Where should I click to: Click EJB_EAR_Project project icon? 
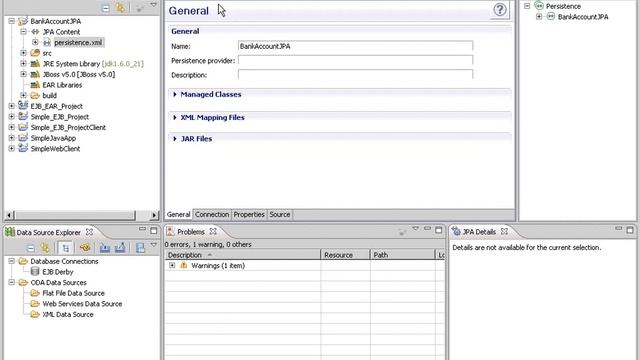pos(23,106)
